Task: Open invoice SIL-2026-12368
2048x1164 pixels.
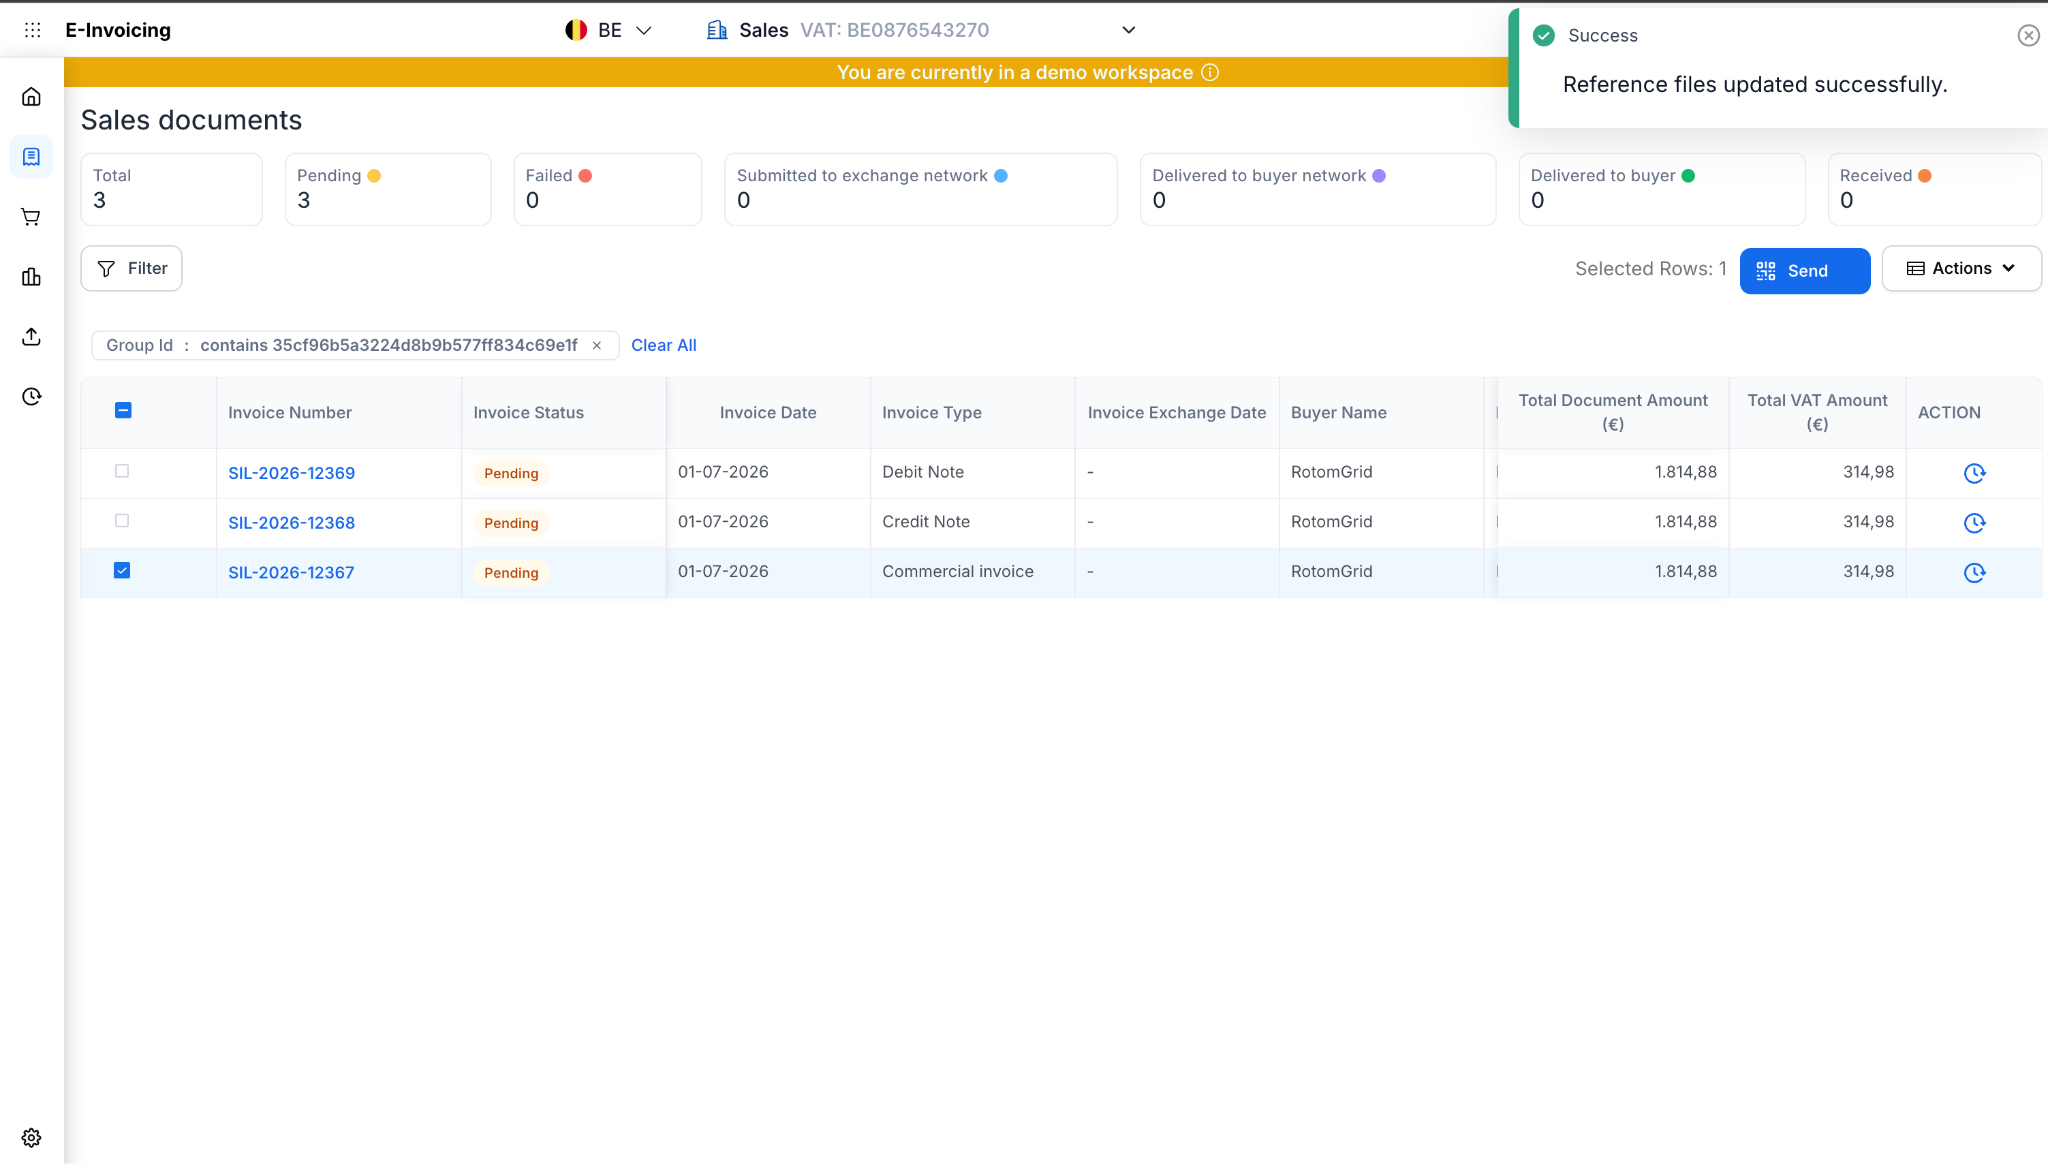Action: [291, 523]
